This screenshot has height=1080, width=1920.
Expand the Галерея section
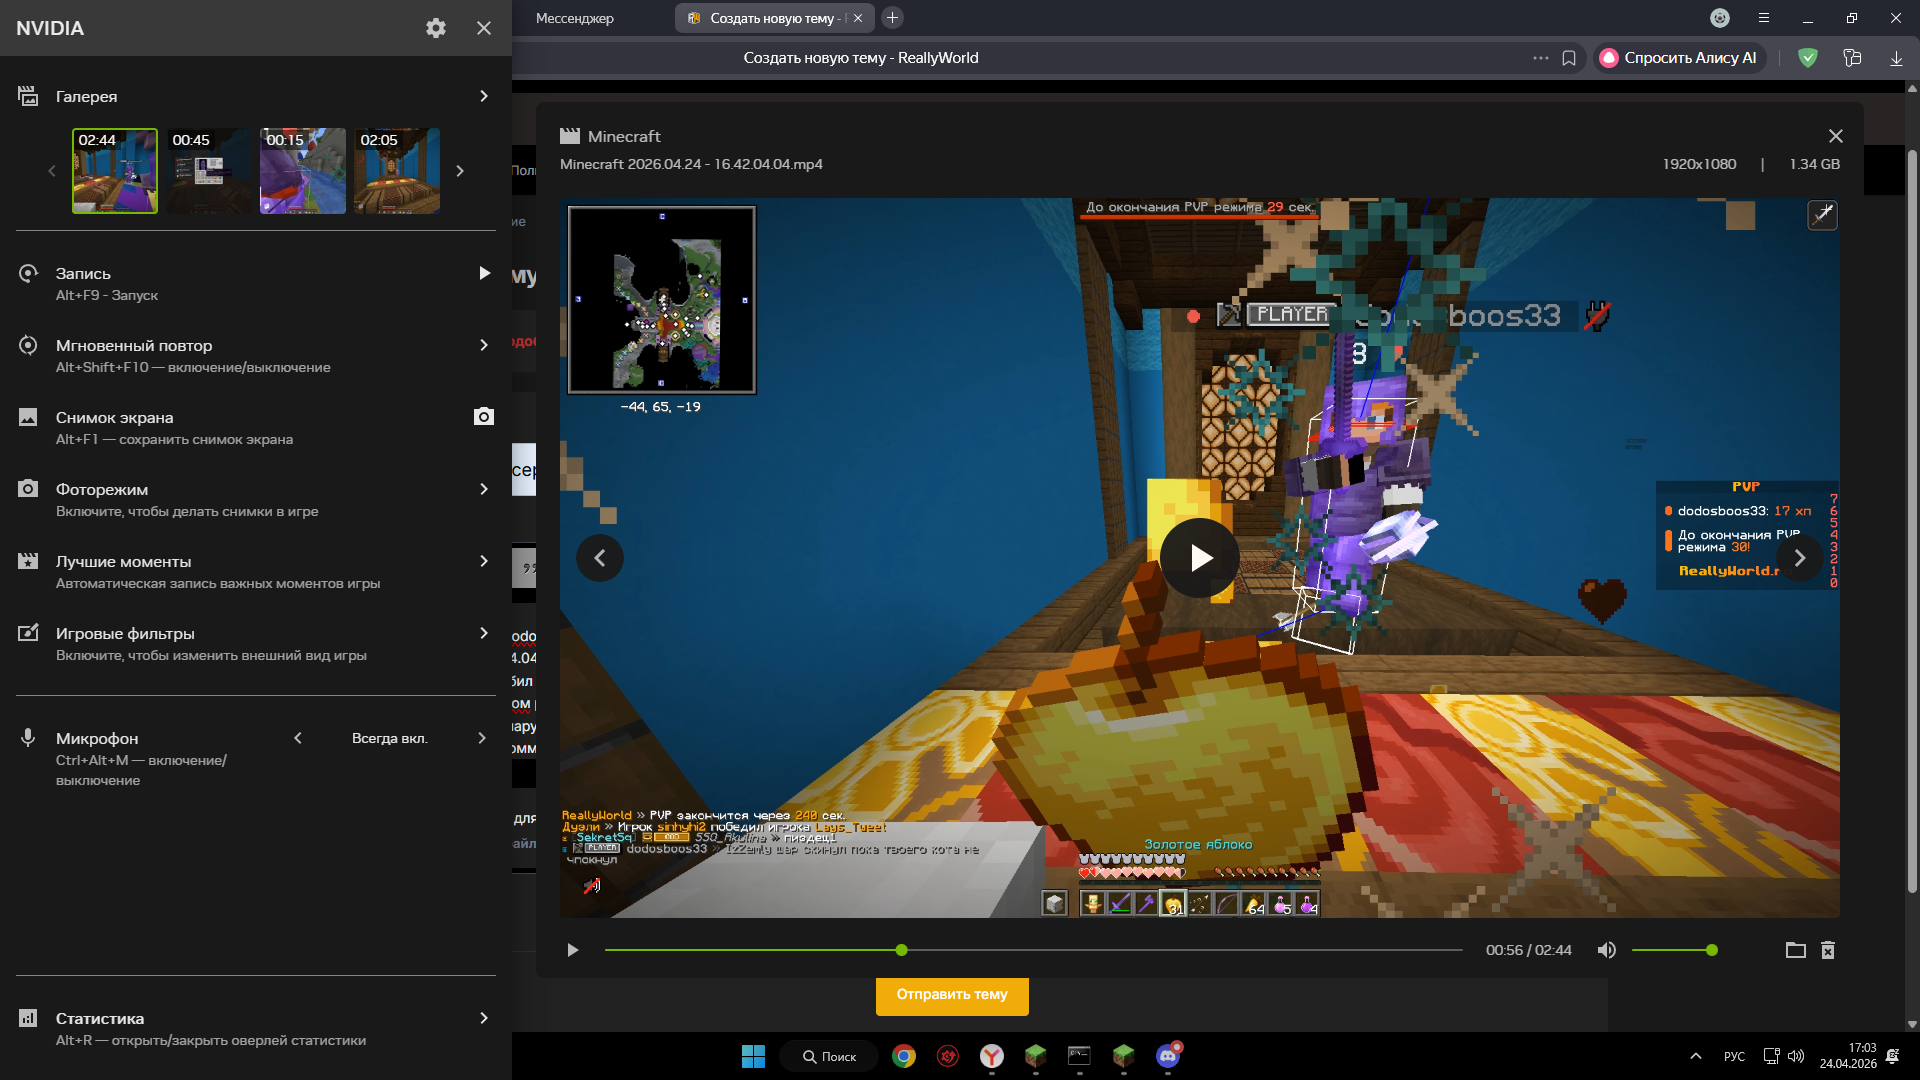(x=484, y=96)
